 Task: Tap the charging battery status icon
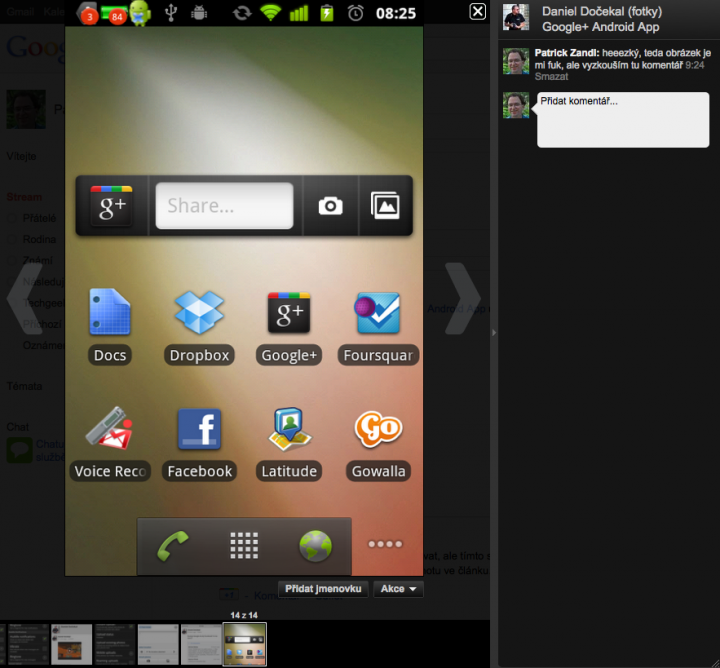pos(327,13)
